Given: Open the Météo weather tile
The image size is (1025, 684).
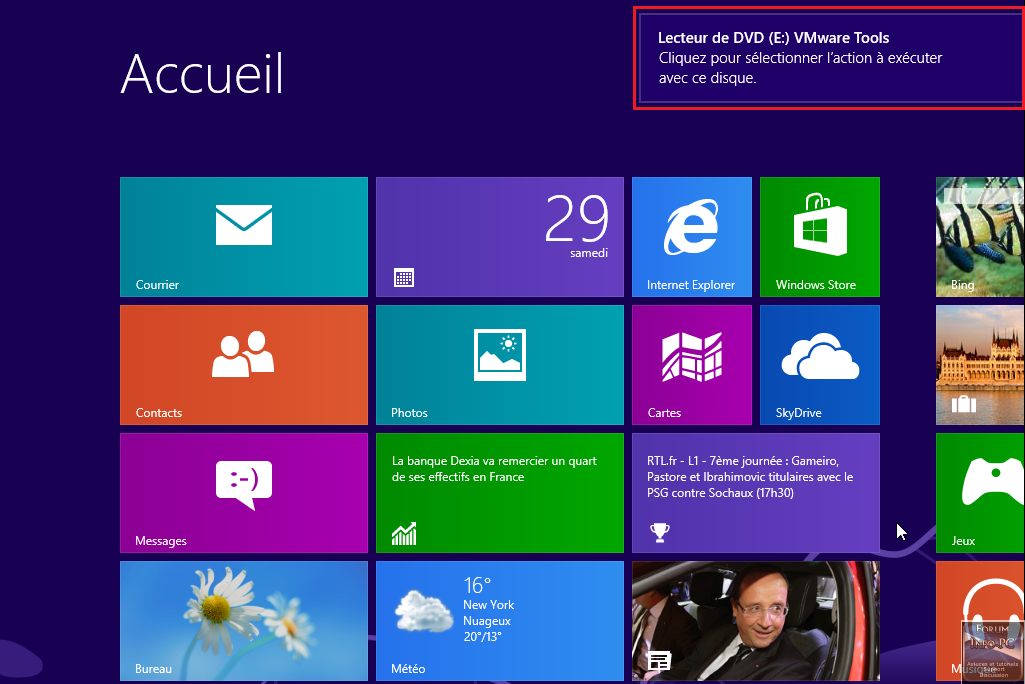Looking at the screenshot, I should tap(499, 621).
